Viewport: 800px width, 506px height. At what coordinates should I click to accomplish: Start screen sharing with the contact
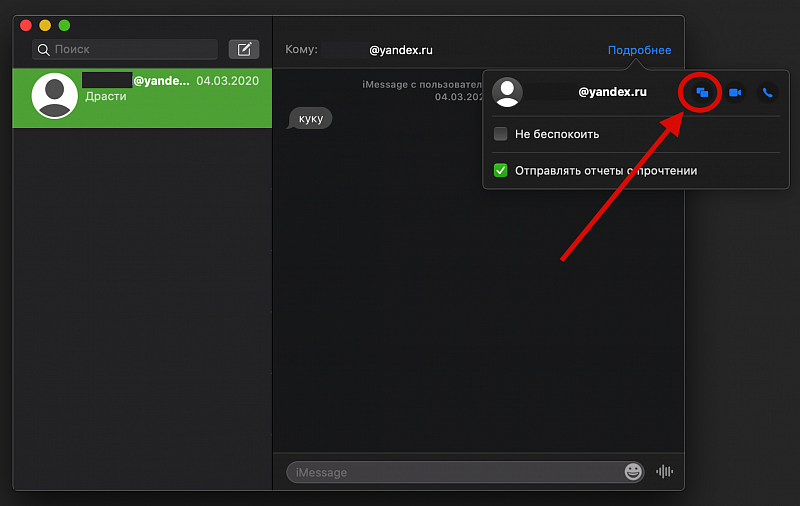702,92
